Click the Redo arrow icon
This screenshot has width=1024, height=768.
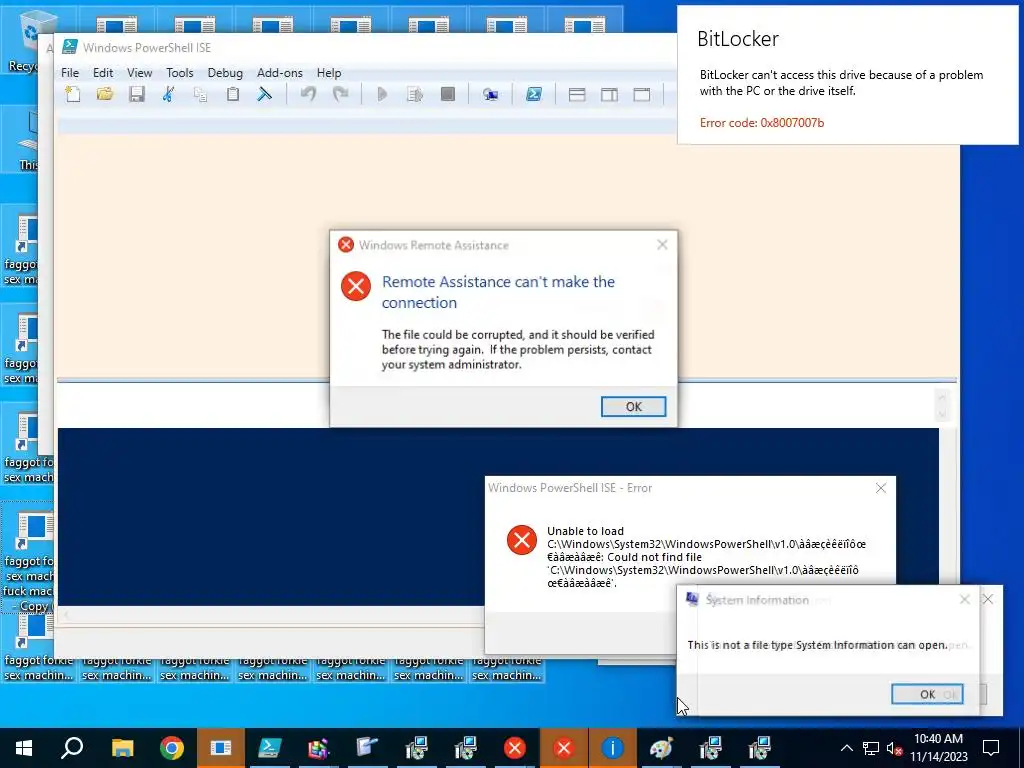340,94
